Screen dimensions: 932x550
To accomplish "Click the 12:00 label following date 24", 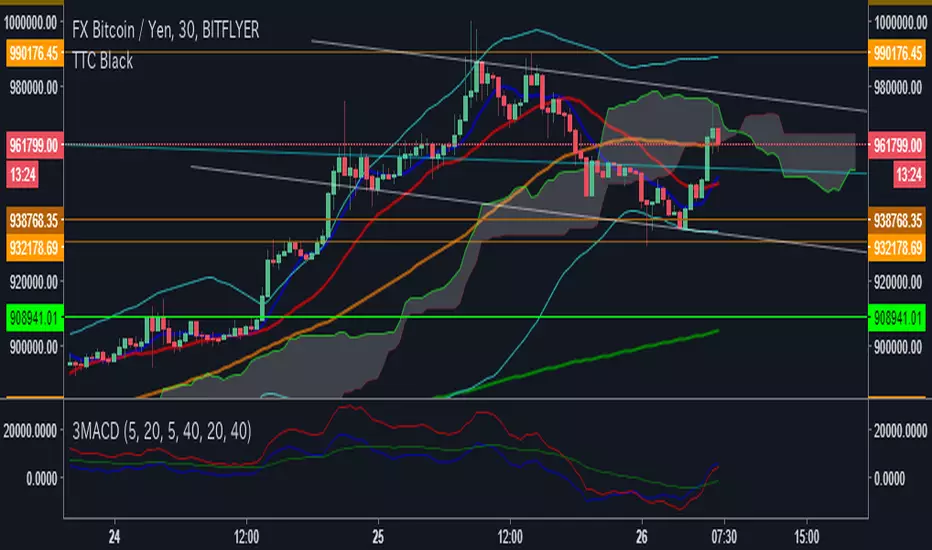I will (246, 537).
